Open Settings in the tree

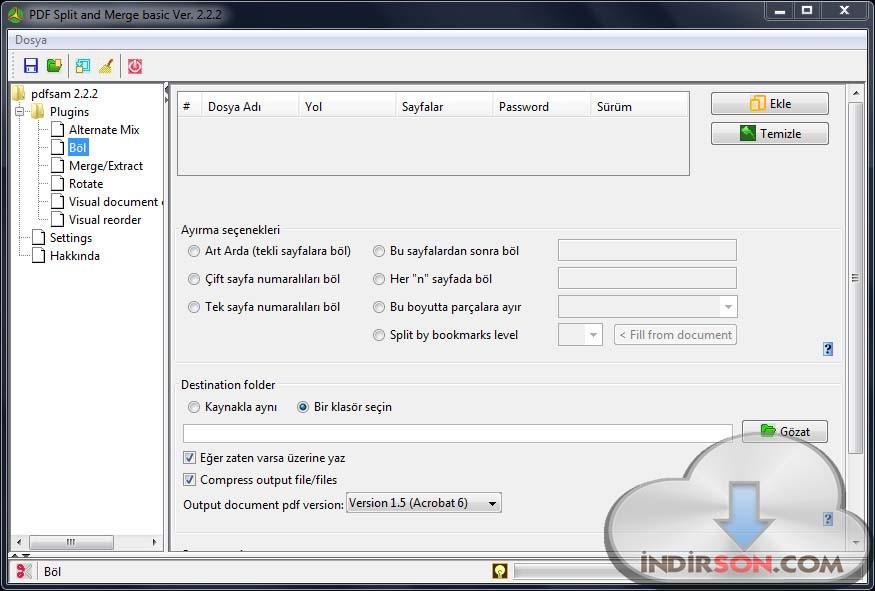pyautogui.click(x=71, y=238)
